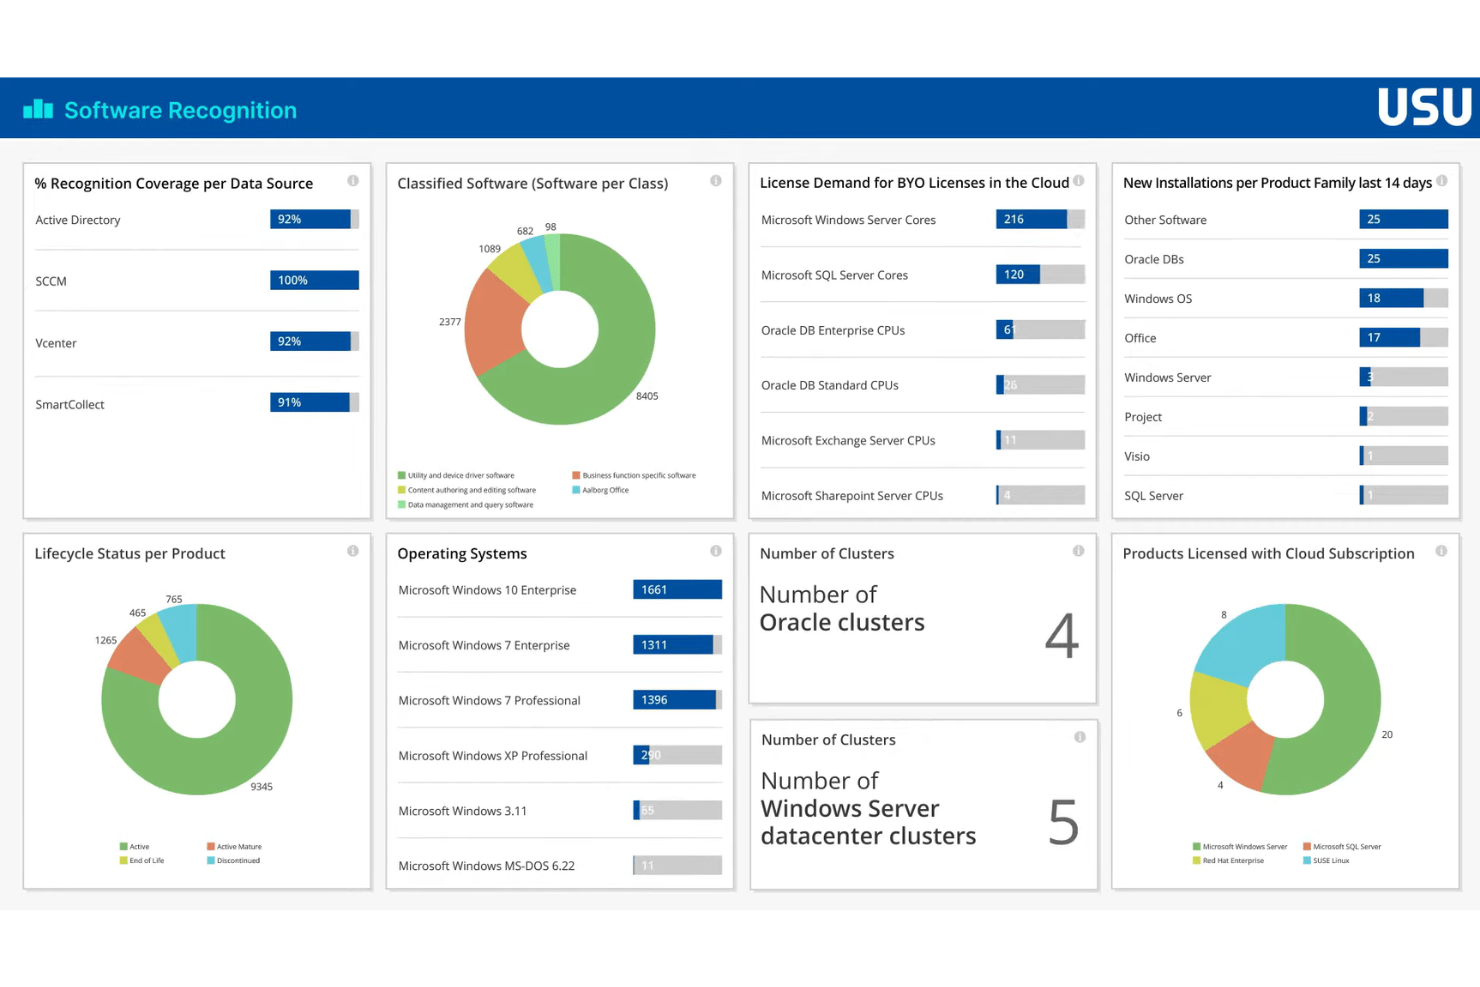
Task: Click the Vcenter data source label
Action: click(56, 343)
